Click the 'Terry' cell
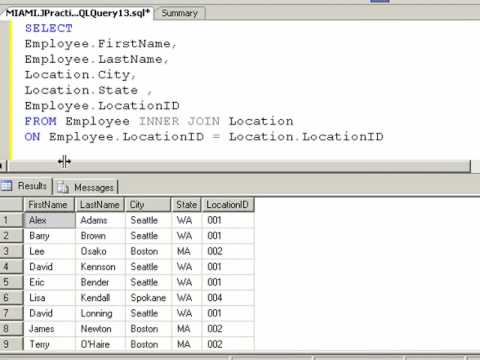 50,344
